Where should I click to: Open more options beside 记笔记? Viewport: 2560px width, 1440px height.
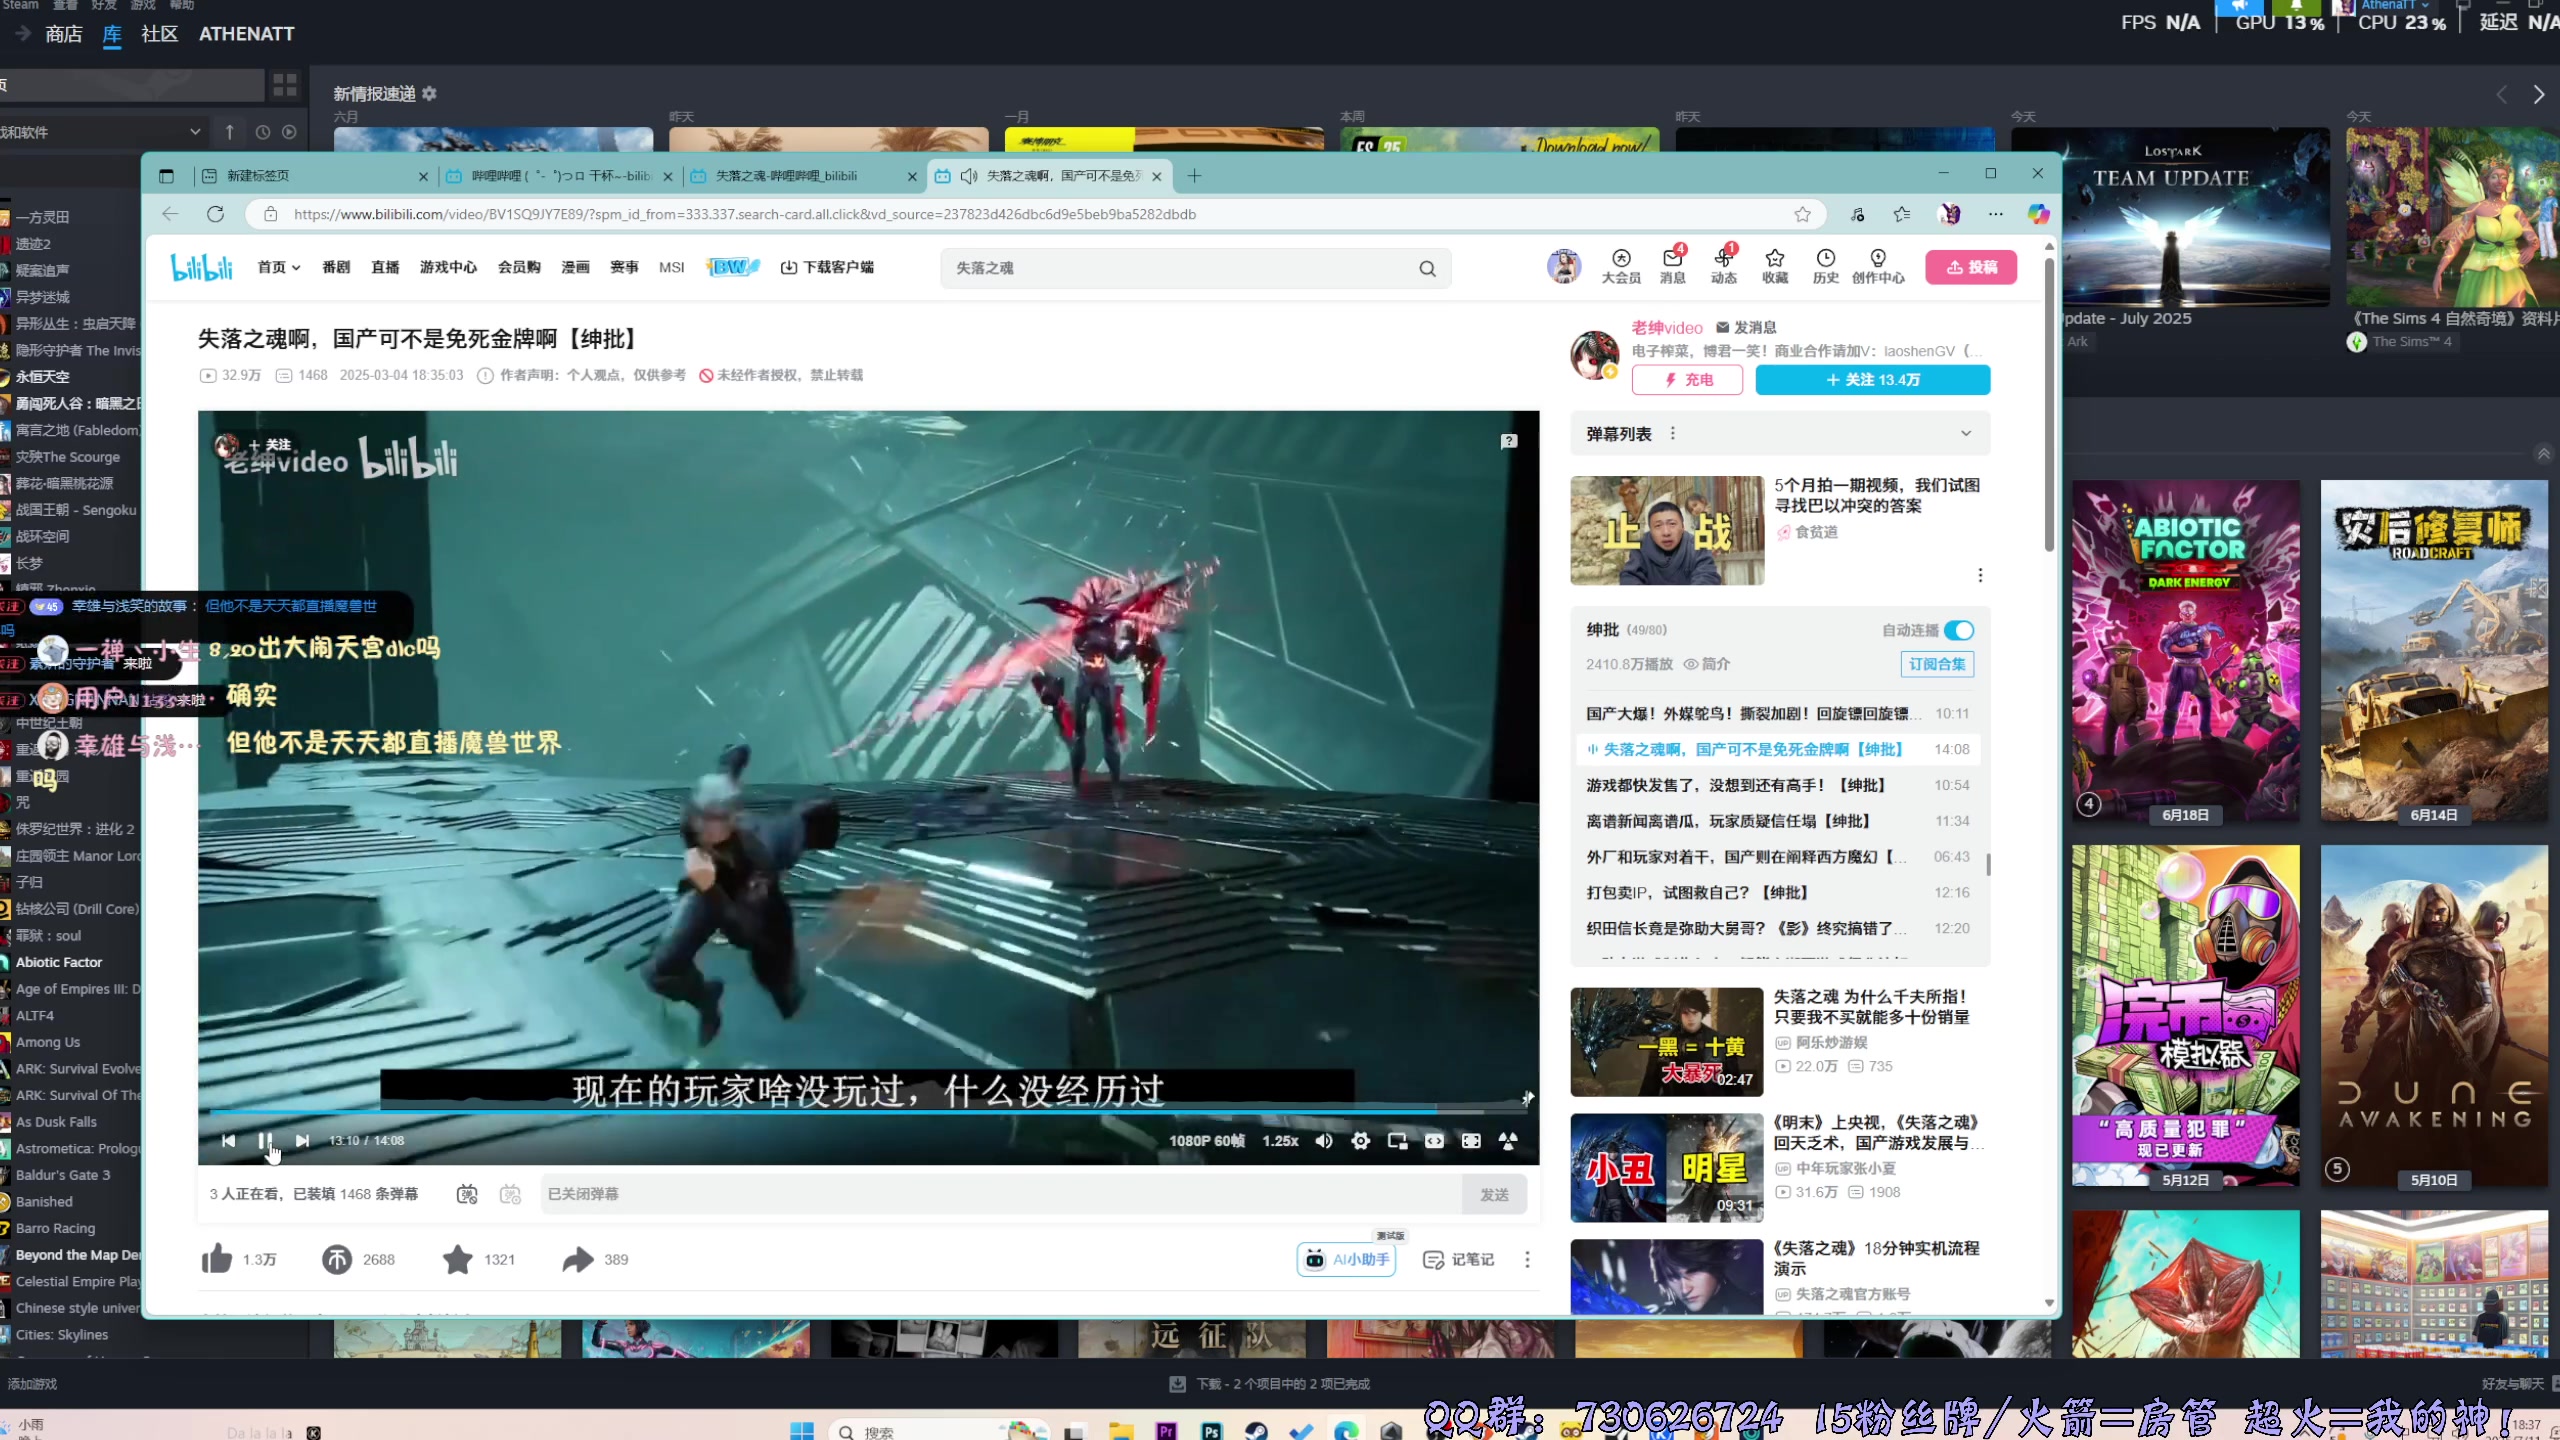(1527, 1259)
